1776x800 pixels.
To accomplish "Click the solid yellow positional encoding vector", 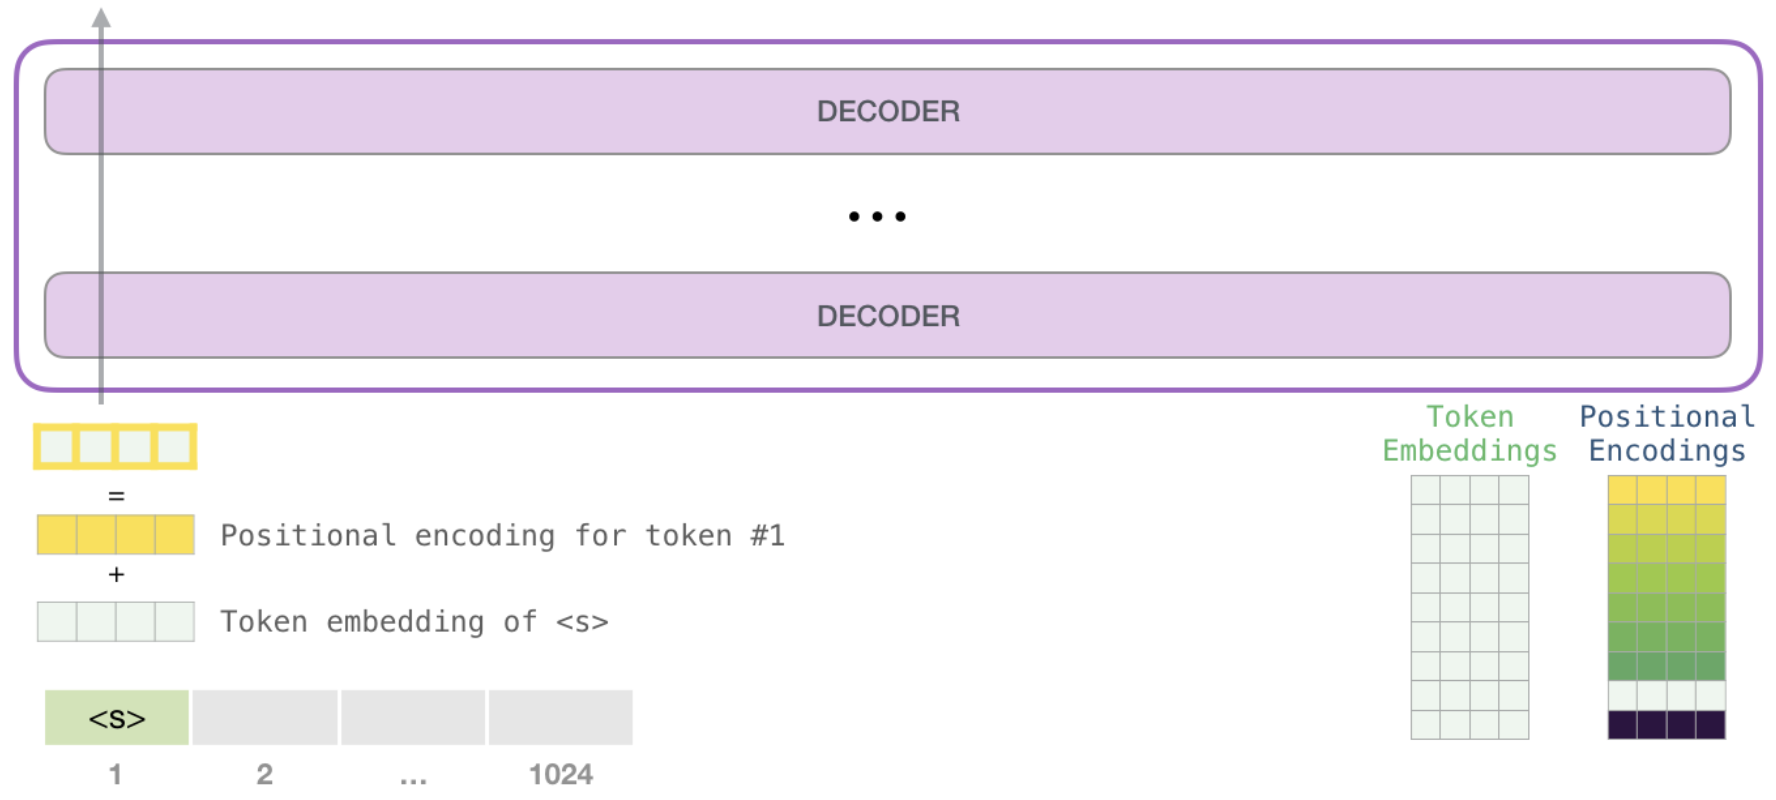I will tap(116, 535).
